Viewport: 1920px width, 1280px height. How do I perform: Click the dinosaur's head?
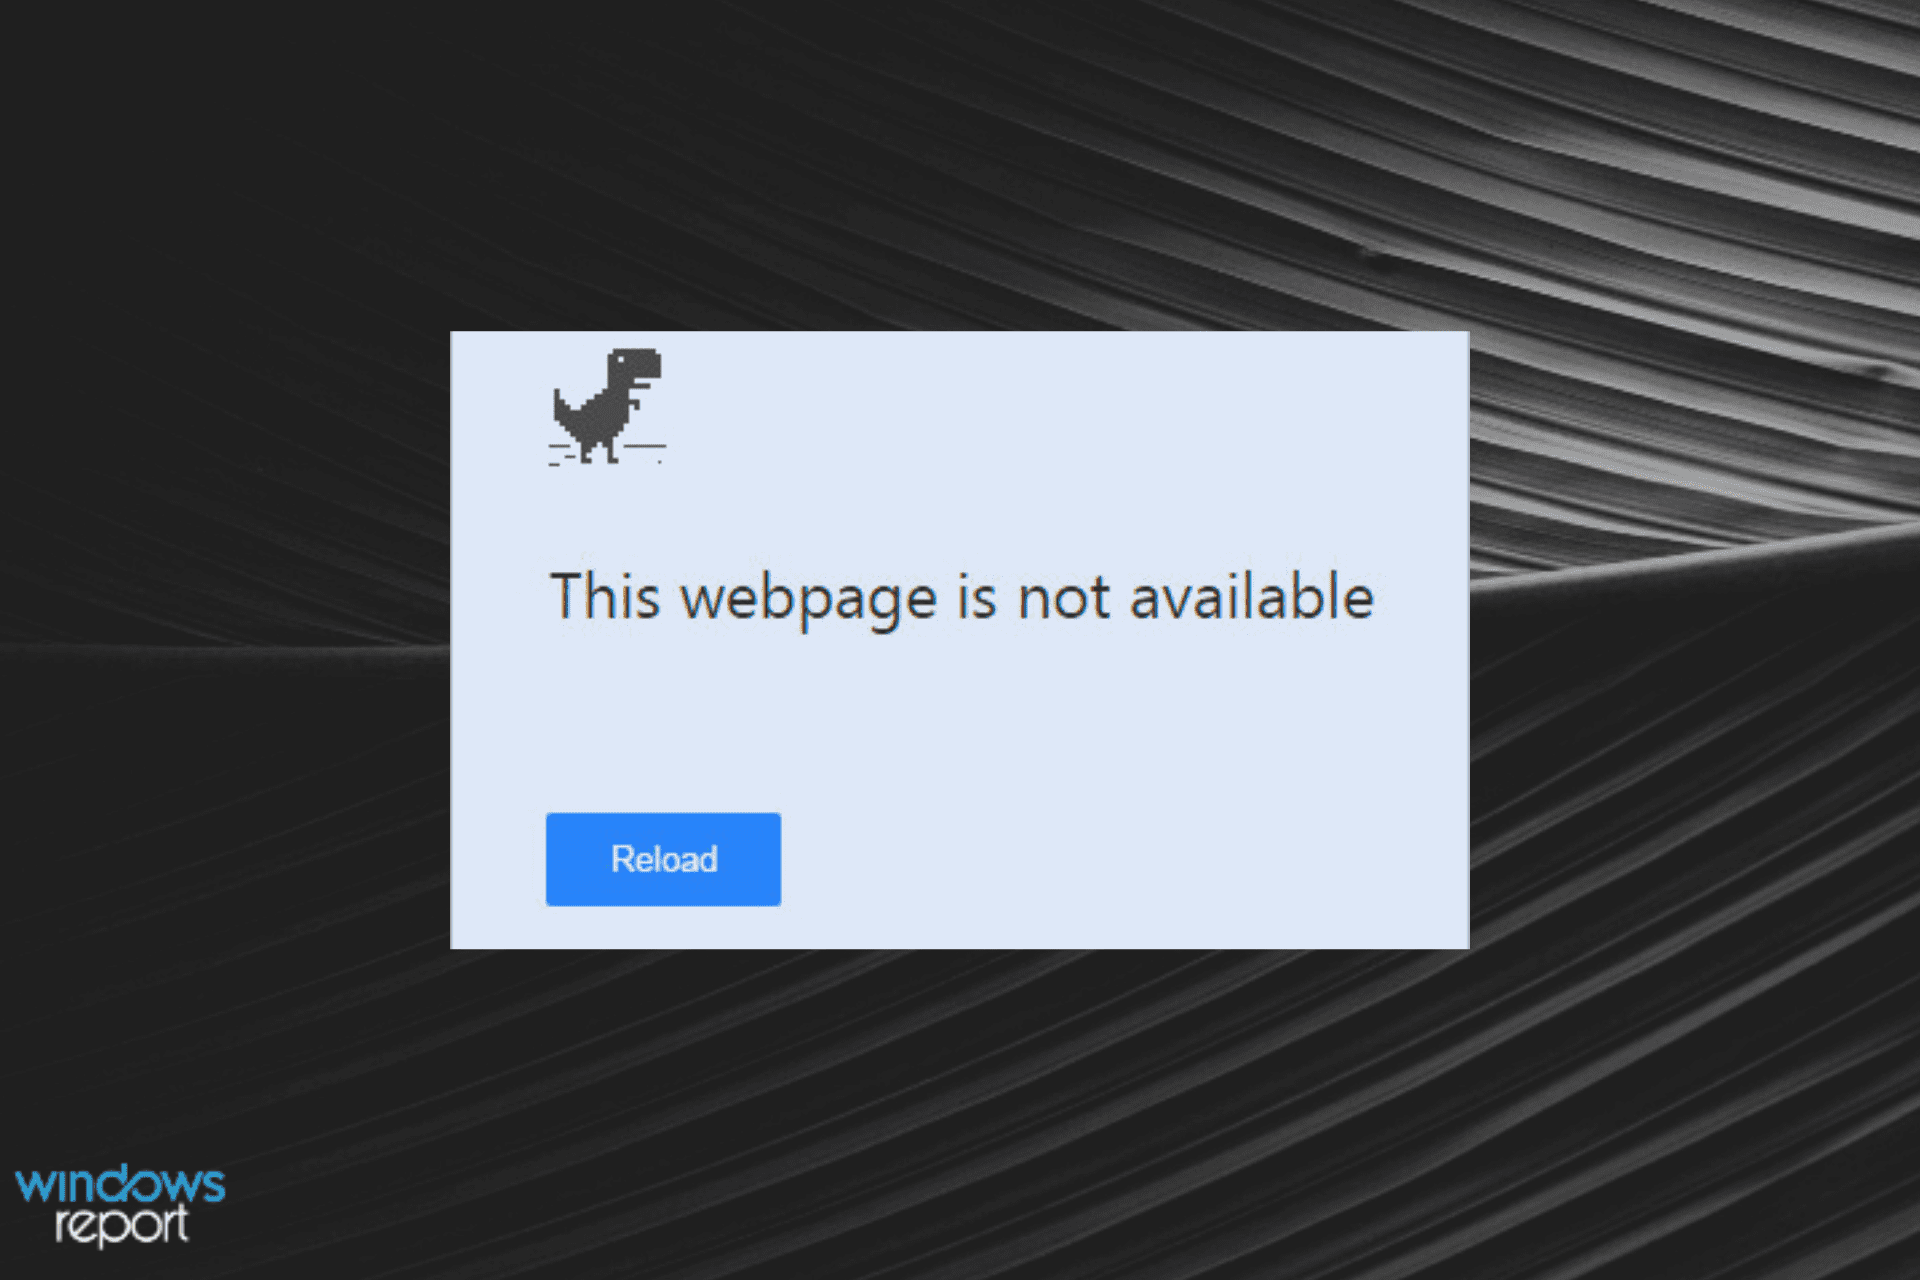tap(636, 366)
